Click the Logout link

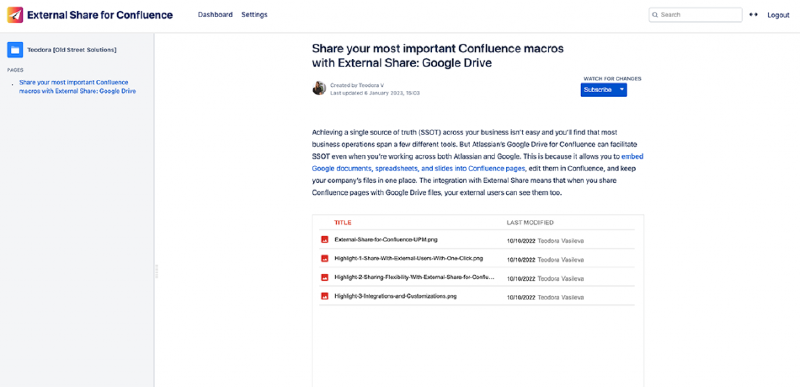pyautogui.click(x=778, y=15)
